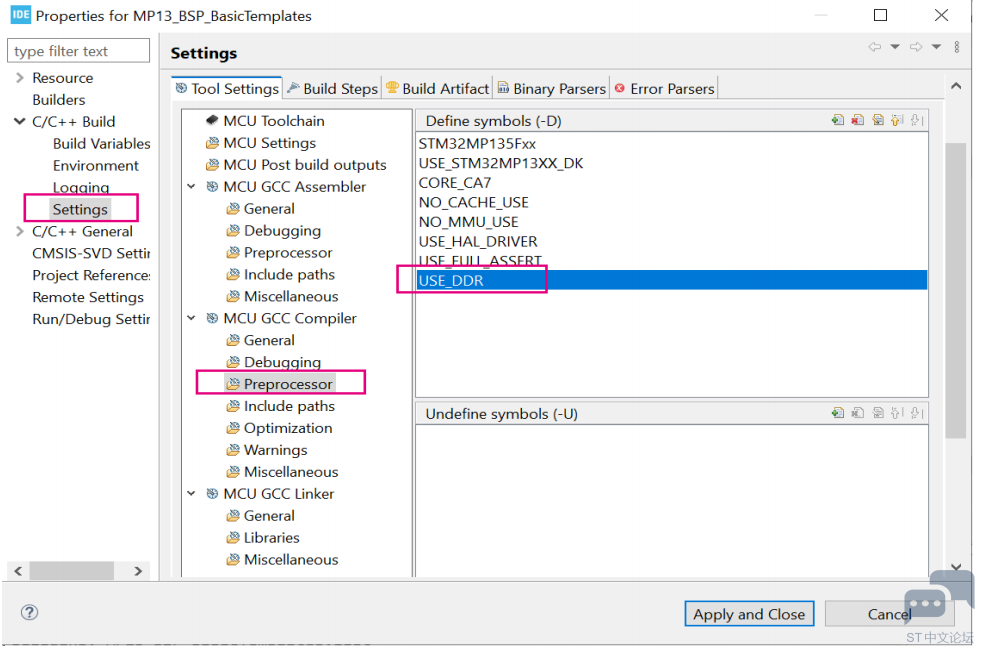Select USE_STM32MP13XX_DK define symbol

pos(501,163)
